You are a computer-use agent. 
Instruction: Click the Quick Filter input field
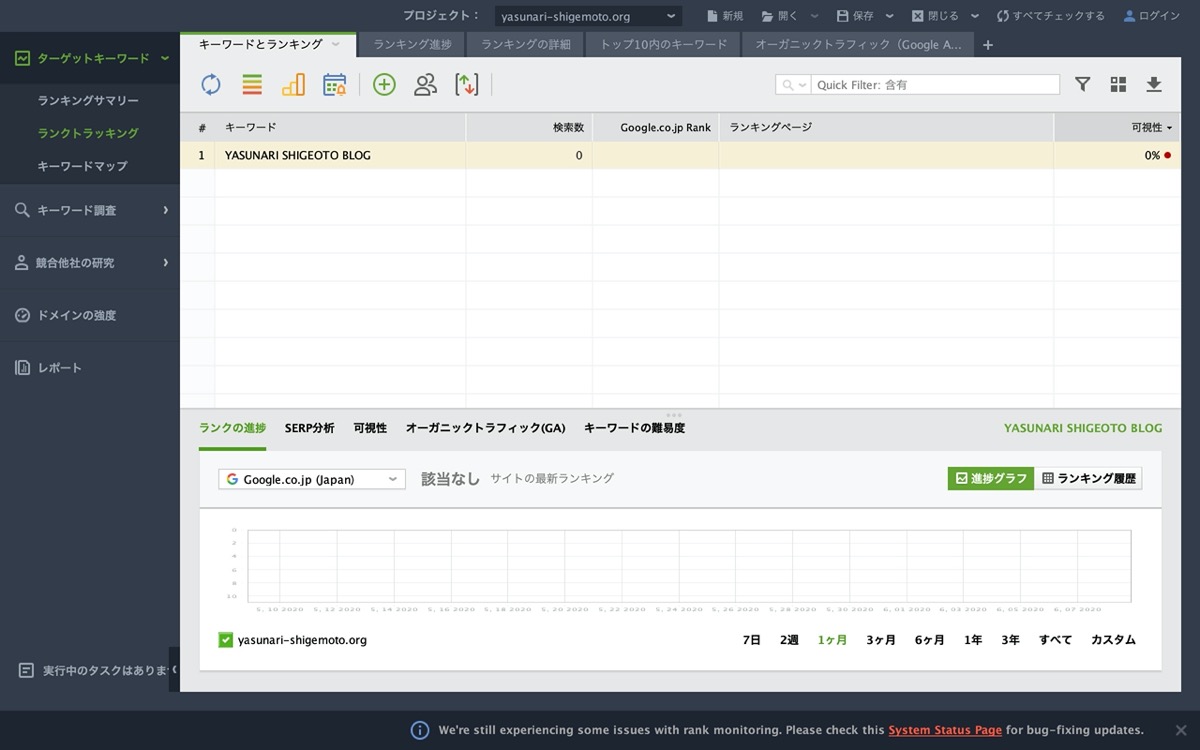pyautogui.click(x=935, y=85)
